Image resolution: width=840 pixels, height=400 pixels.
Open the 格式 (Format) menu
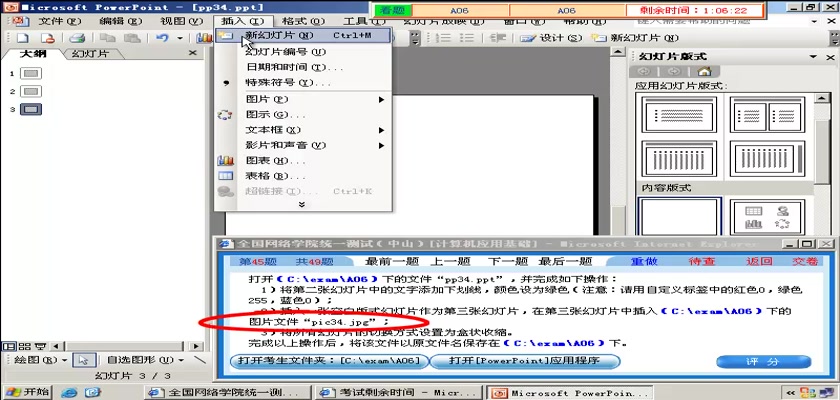pos(303,21)
